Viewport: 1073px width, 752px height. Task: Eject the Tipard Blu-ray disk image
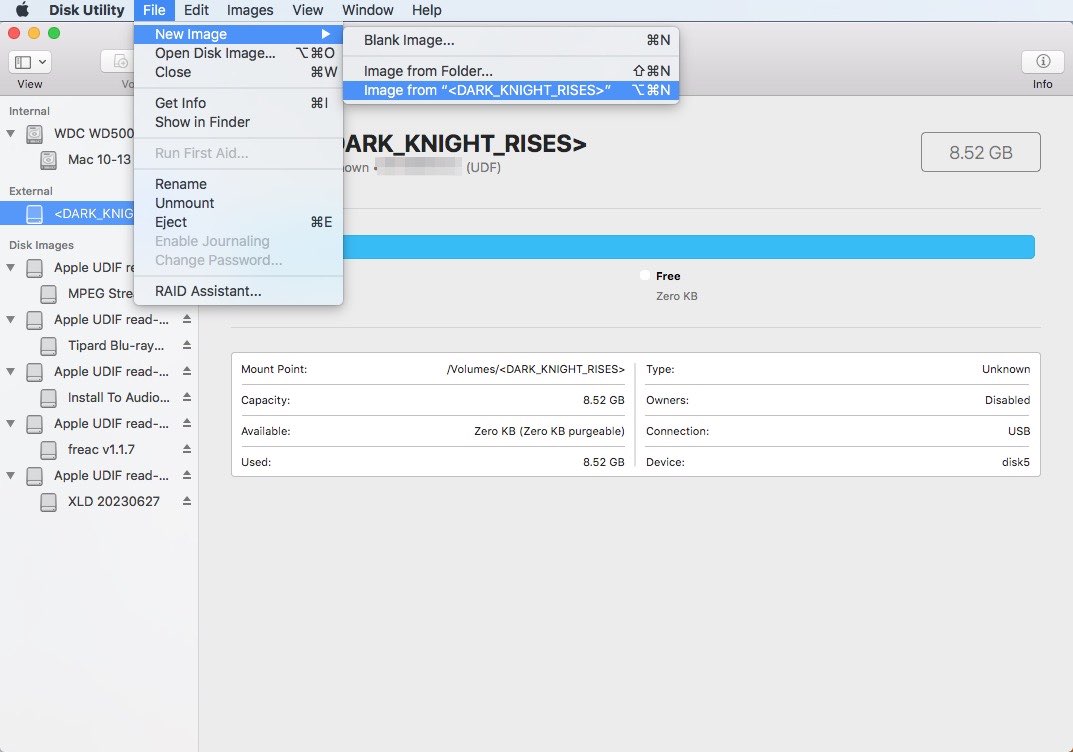coord(186,345)
